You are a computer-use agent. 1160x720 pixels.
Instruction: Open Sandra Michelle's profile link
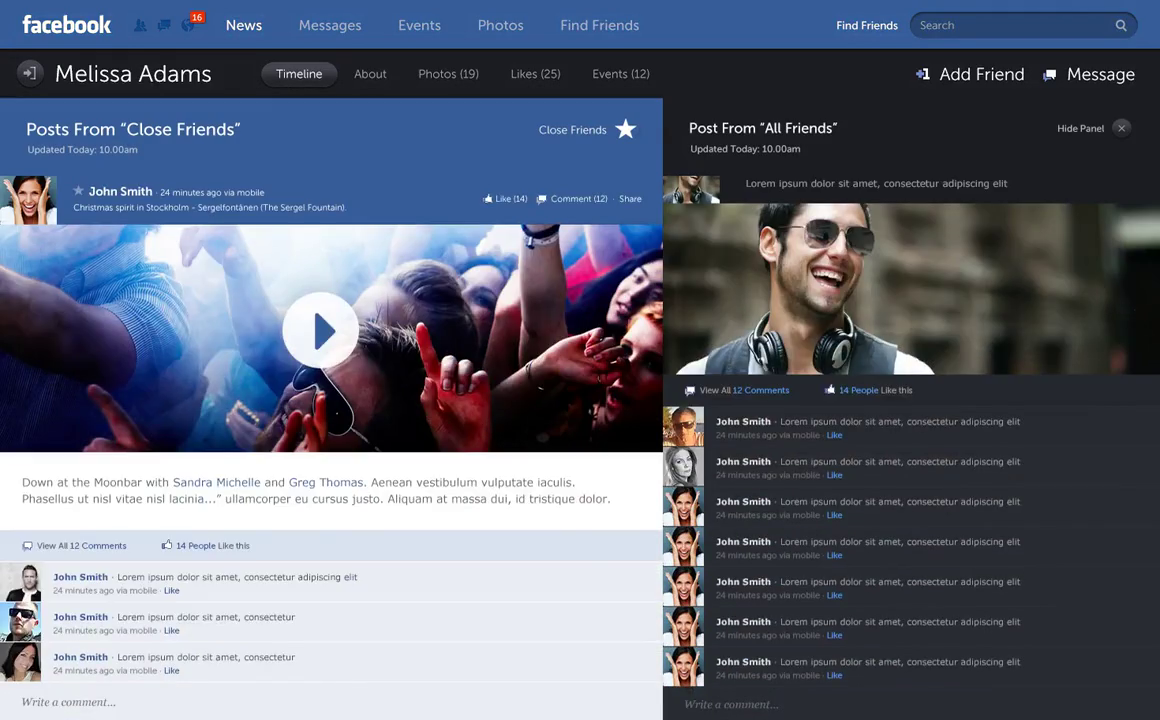pyautogui.click(x=216, y=483)
